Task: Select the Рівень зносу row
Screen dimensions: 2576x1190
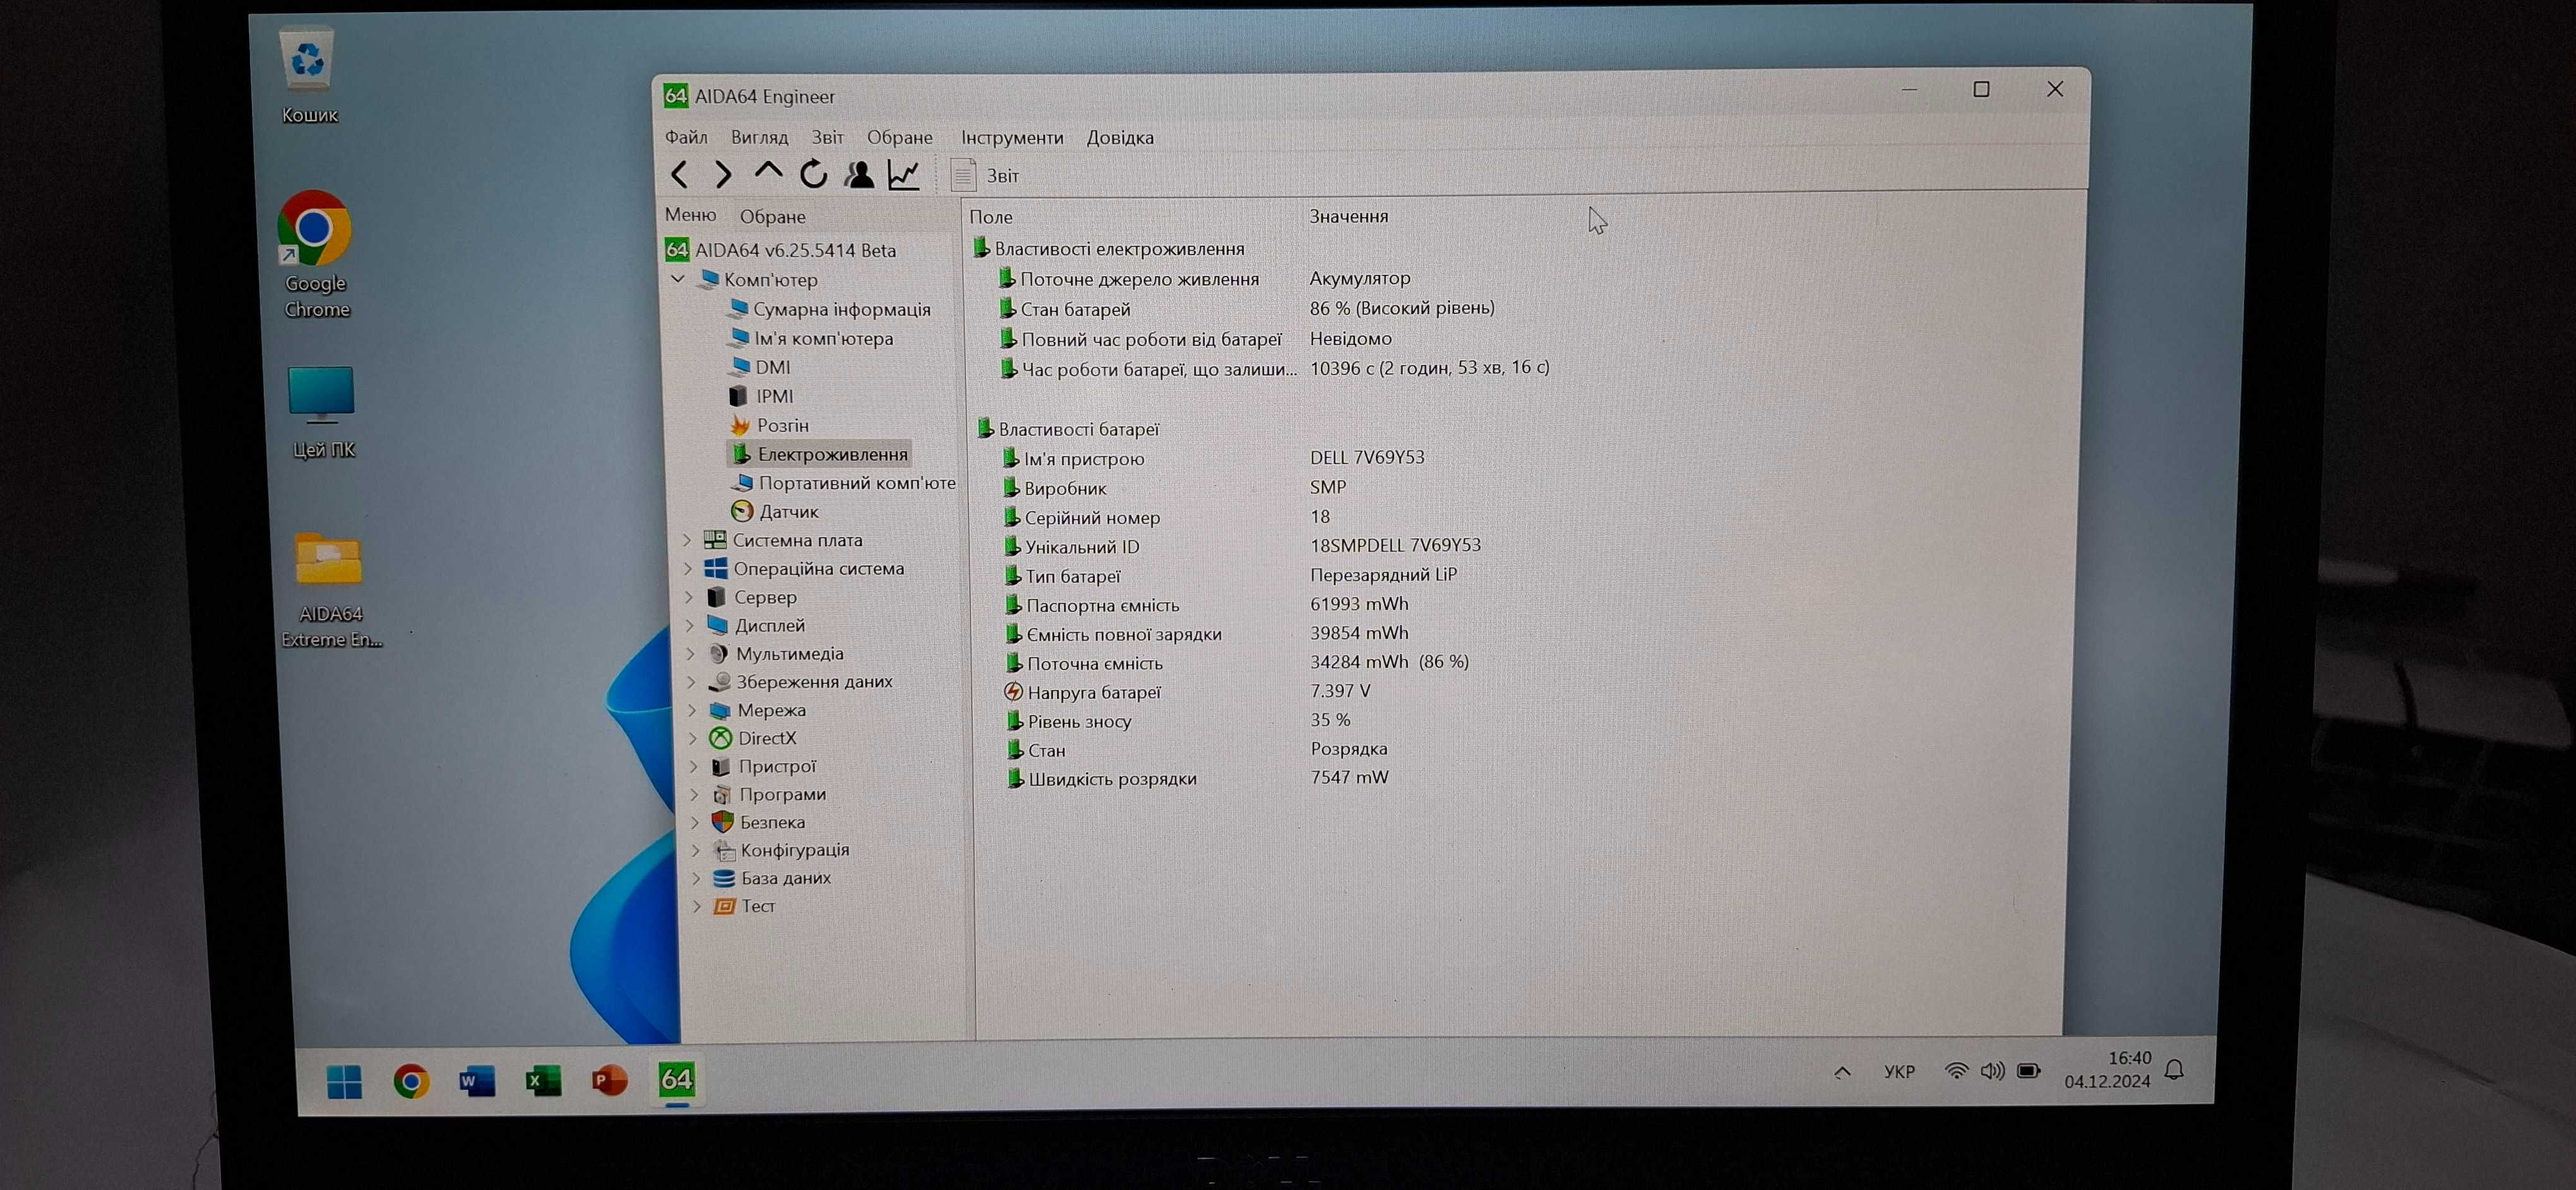Action: point(1079,721)
